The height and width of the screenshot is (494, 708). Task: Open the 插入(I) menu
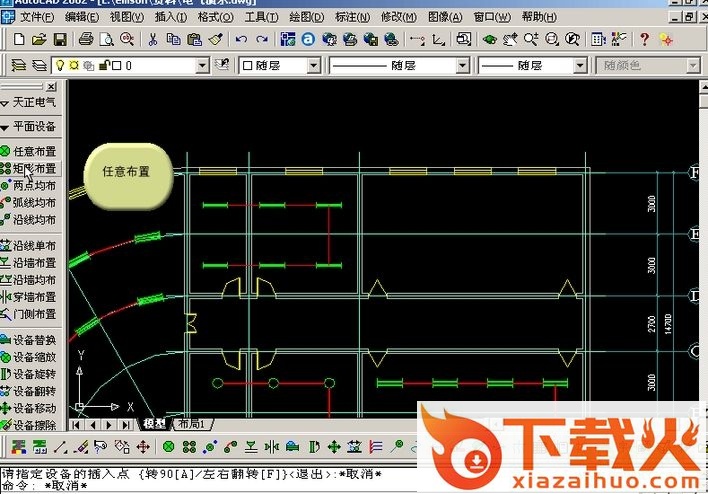171,17
